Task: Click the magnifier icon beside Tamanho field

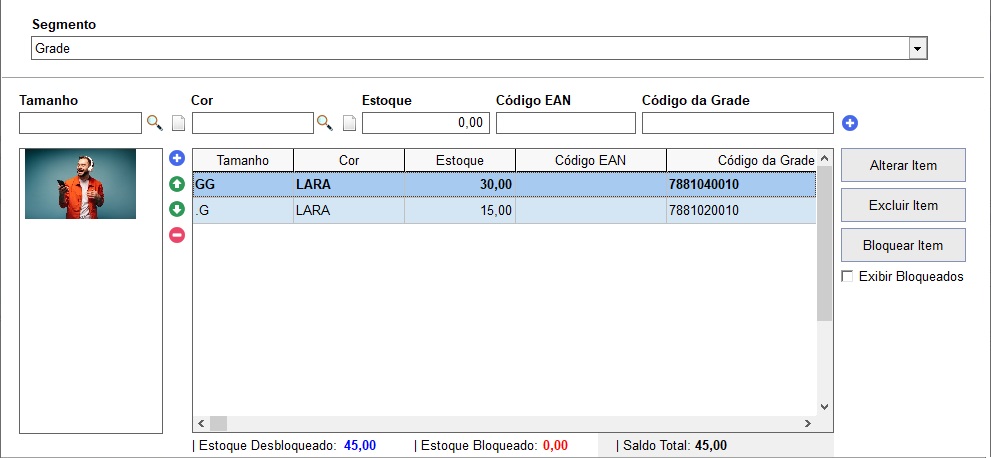Action: click(154, 123)
